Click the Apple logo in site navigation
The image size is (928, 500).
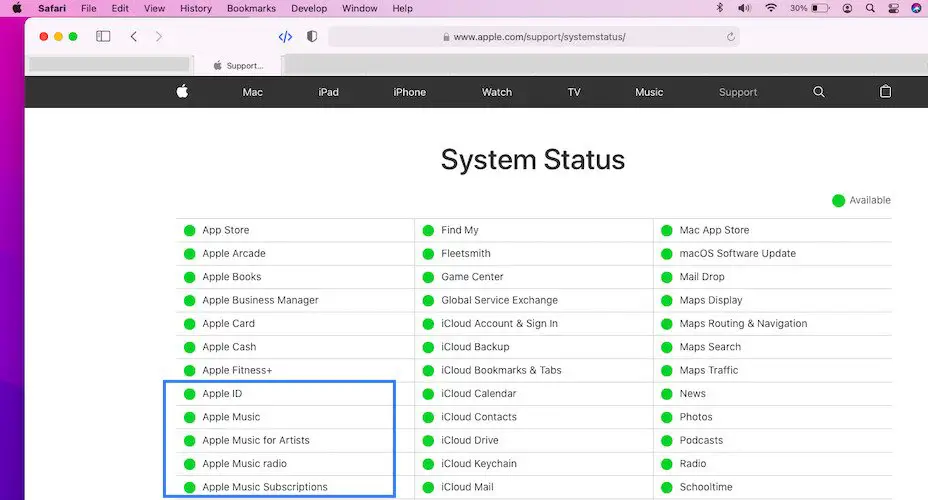click(x=182, y=92)
